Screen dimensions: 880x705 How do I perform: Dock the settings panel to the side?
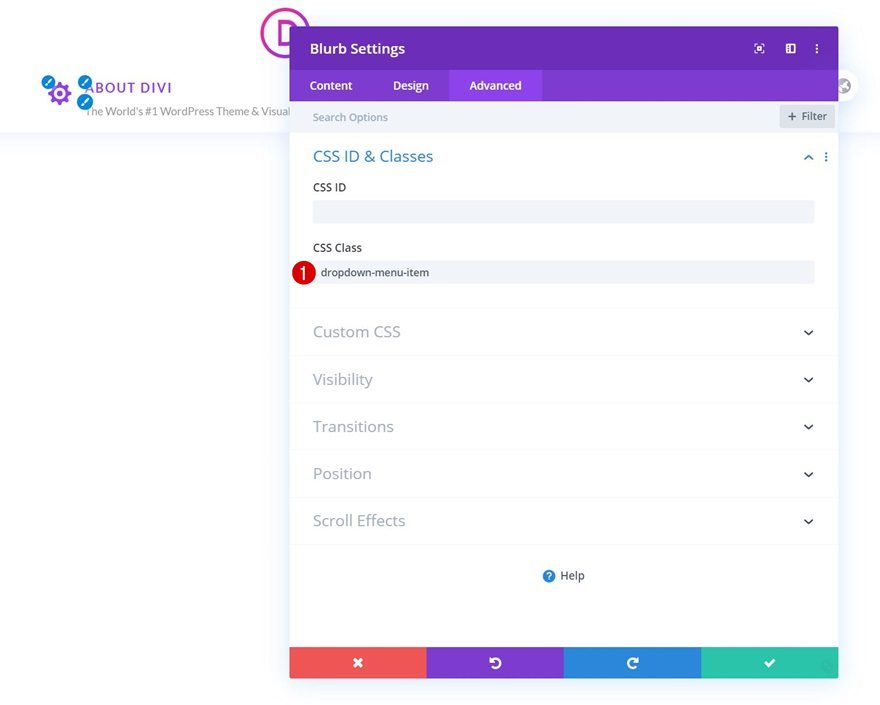coord(790,48)
